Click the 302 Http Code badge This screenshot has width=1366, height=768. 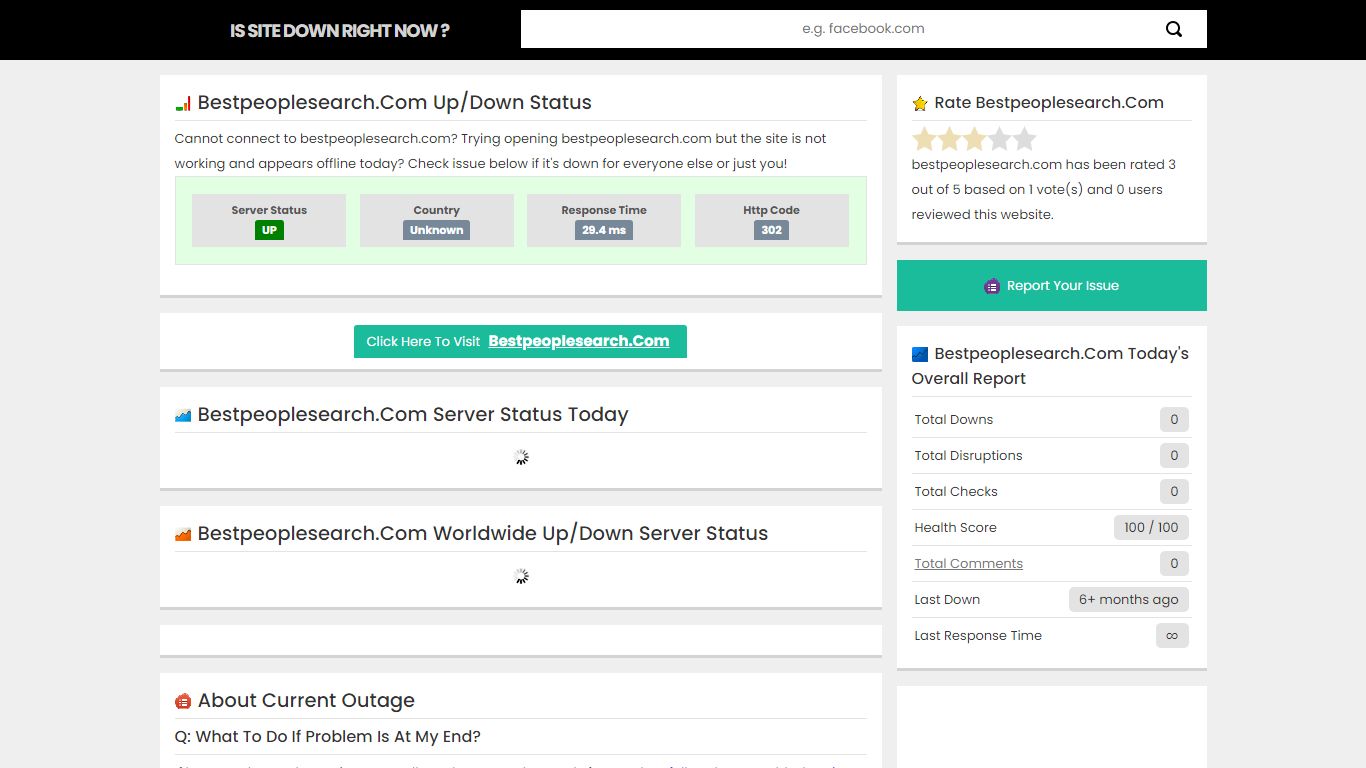(x=771, y=230)
